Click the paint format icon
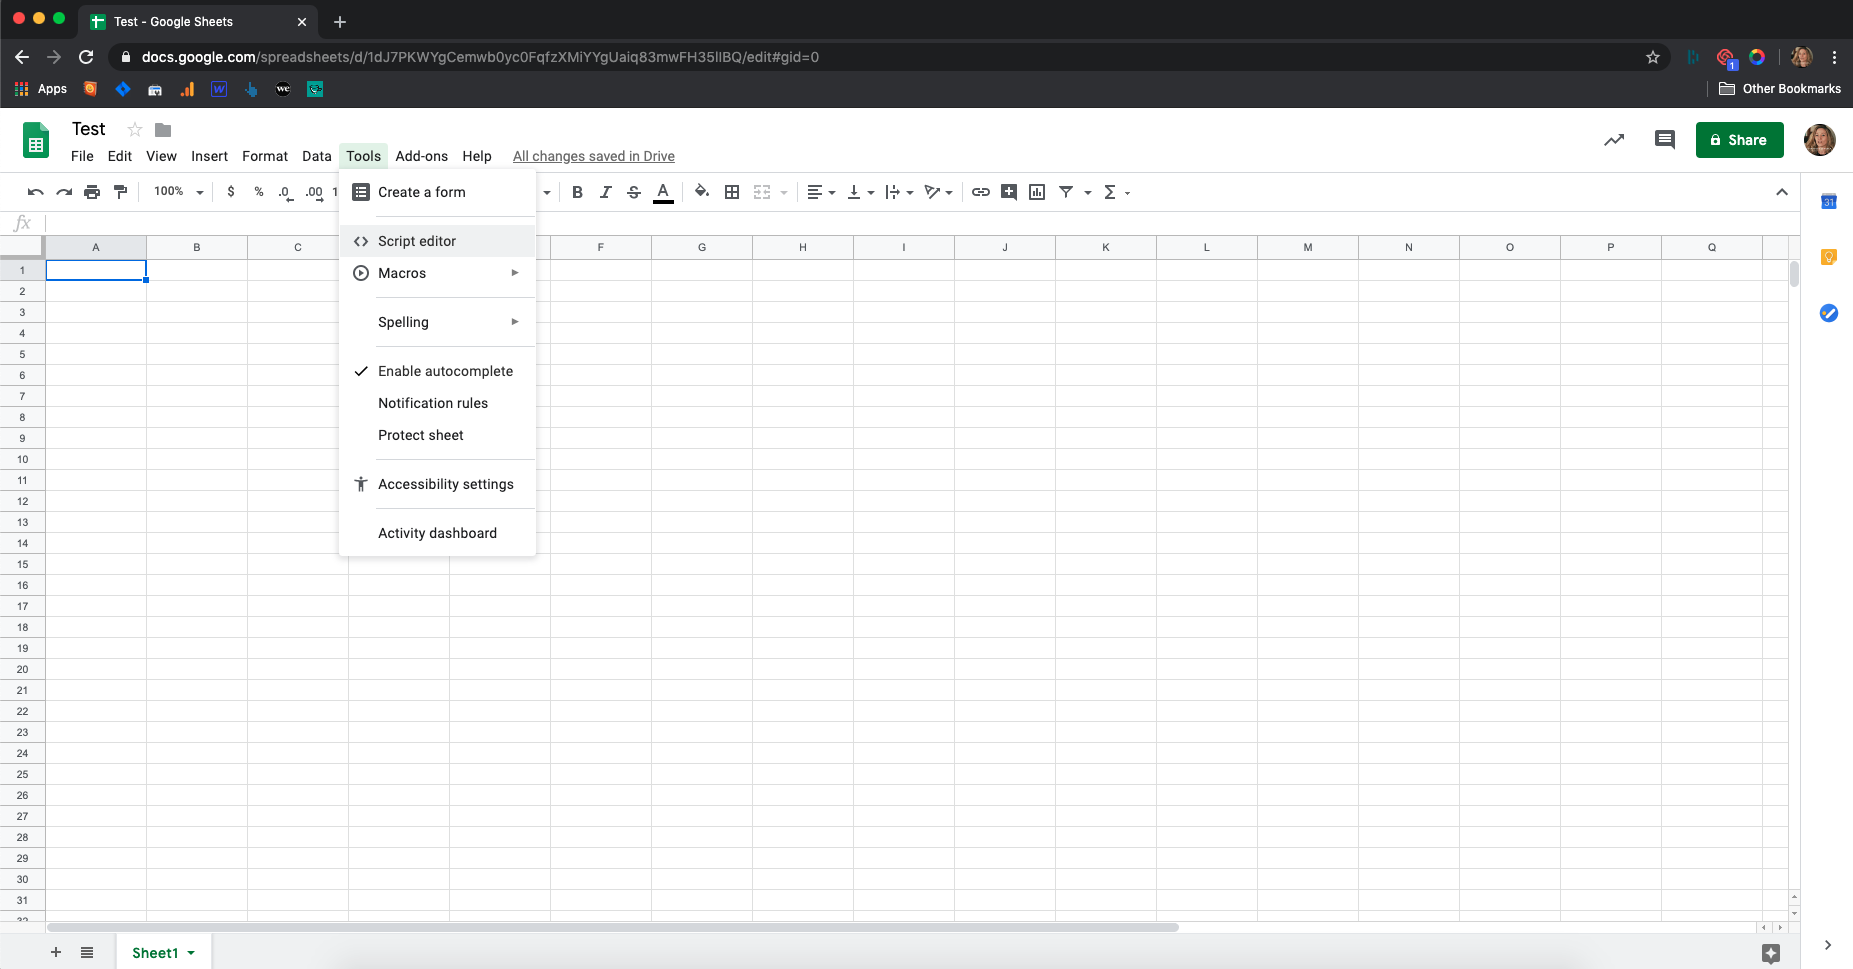The width and height of the screenshot is (1853, 969). (121, 192)
